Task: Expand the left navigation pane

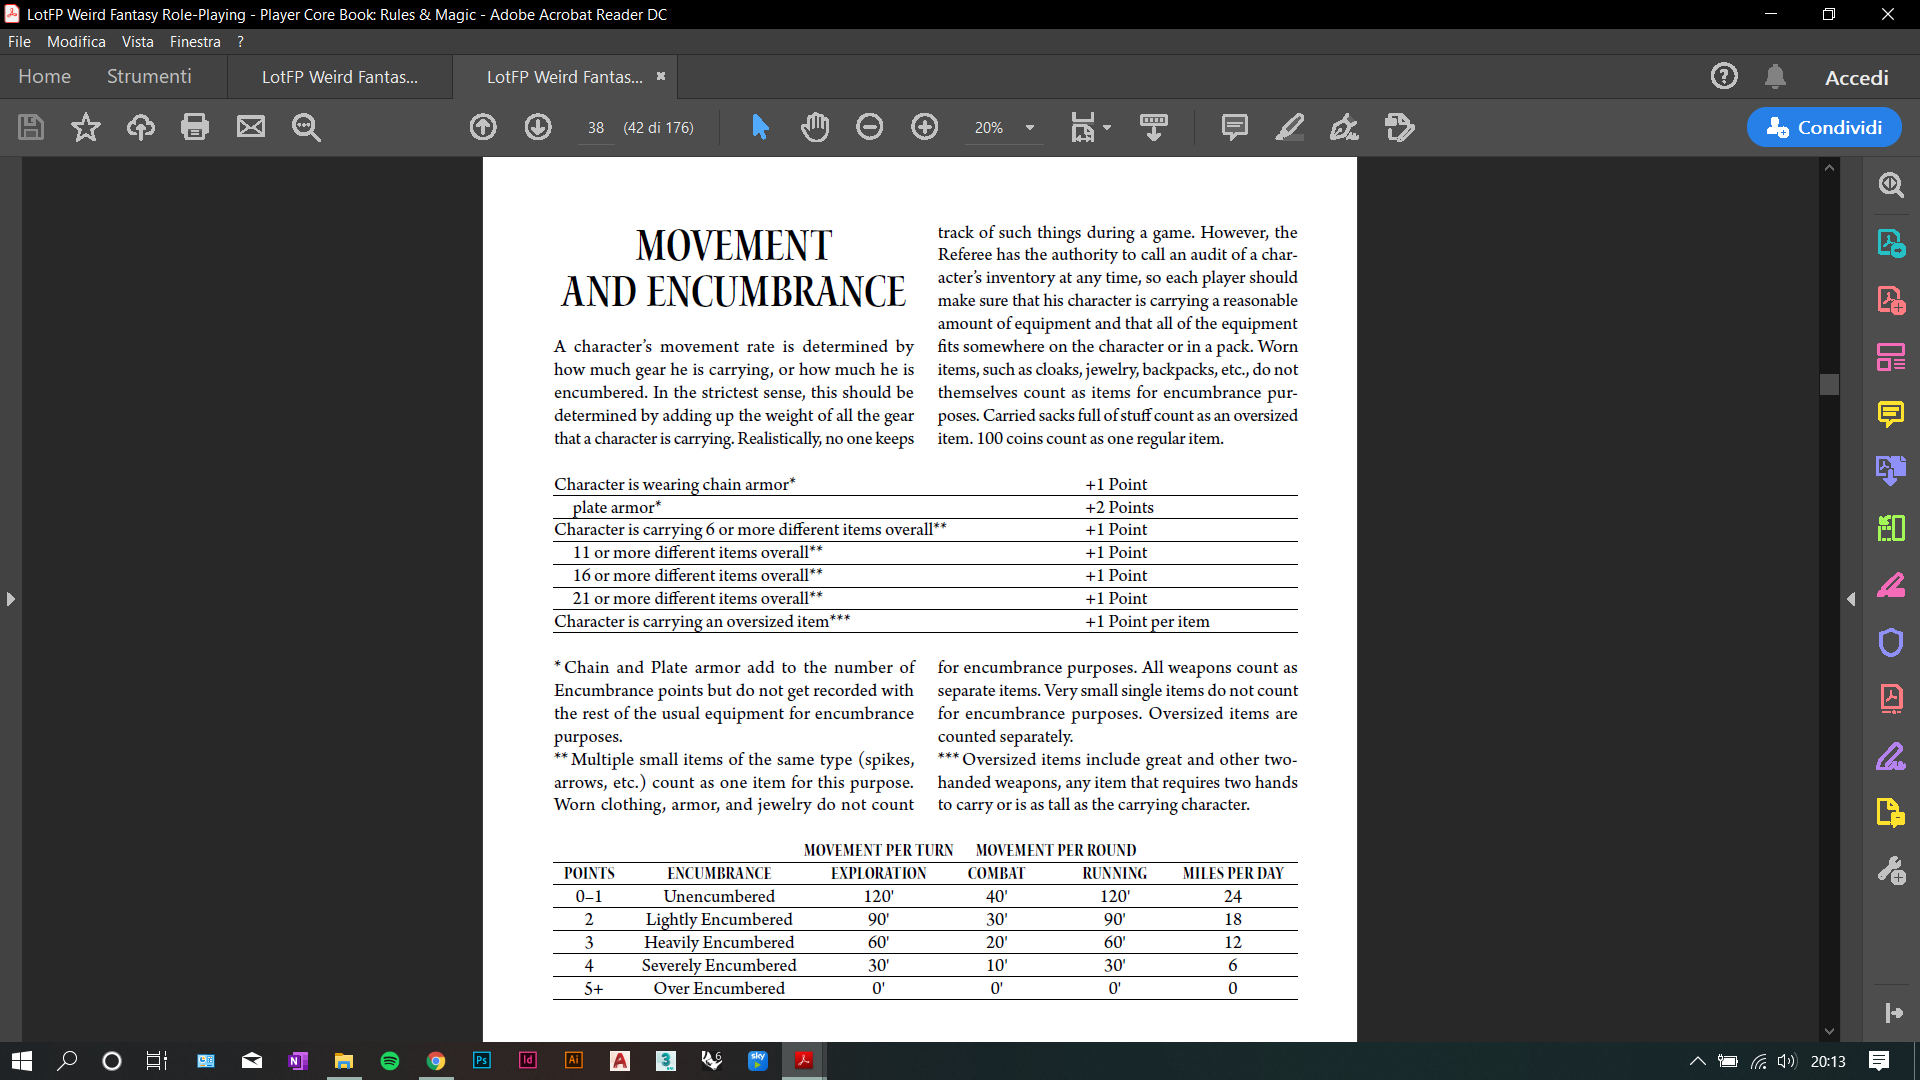Action: [x=10, y=599]
